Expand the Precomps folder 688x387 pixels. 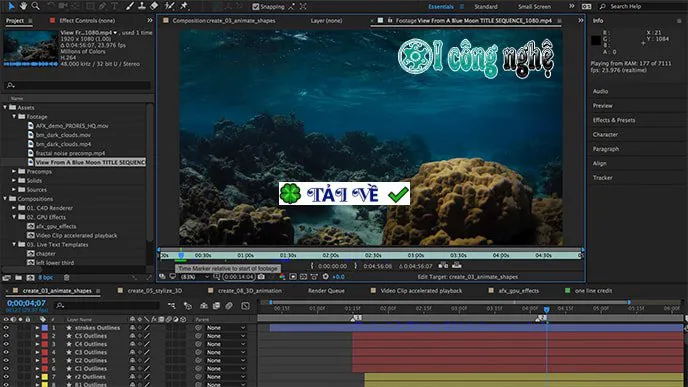(x=14, y=171)
